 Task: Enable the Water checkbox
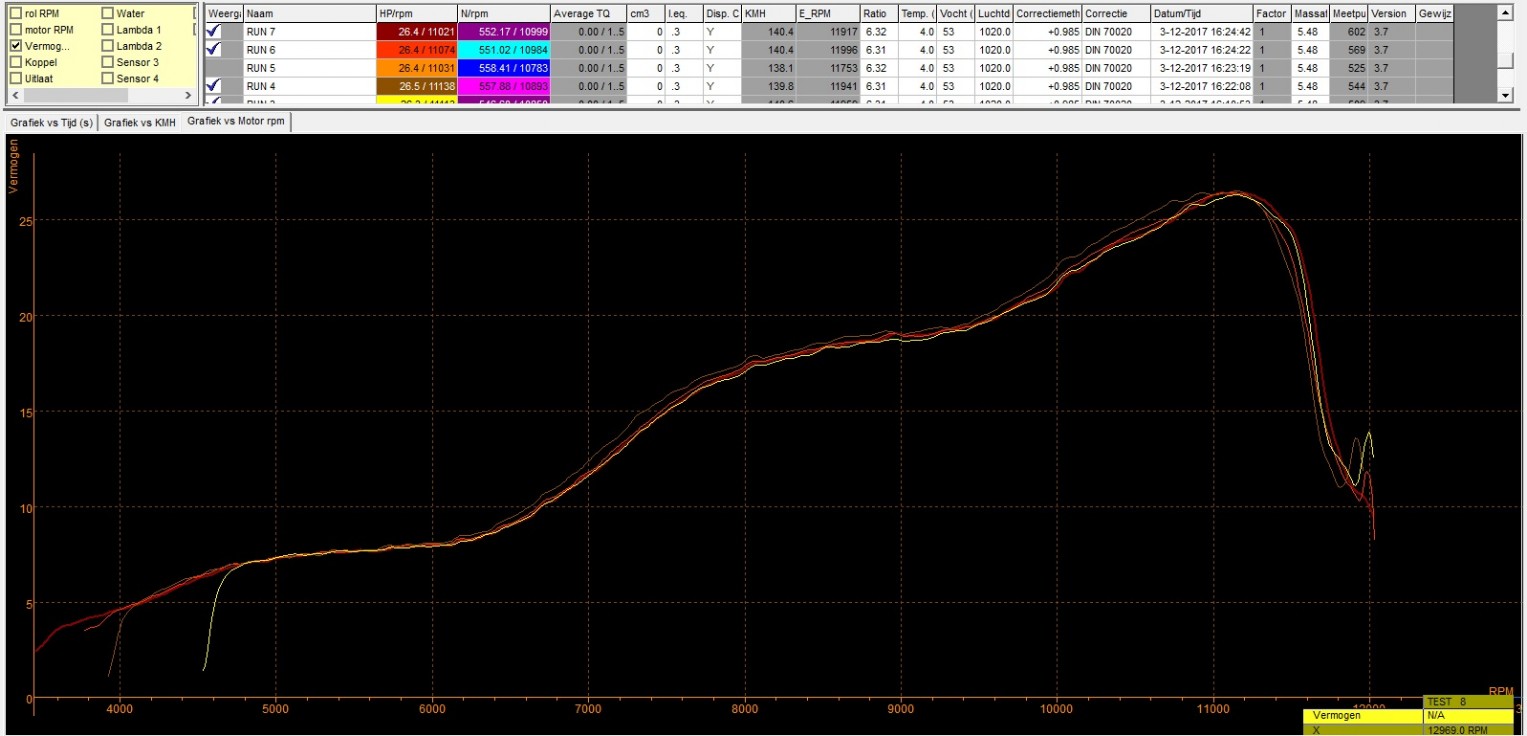(x=107, y=14)
